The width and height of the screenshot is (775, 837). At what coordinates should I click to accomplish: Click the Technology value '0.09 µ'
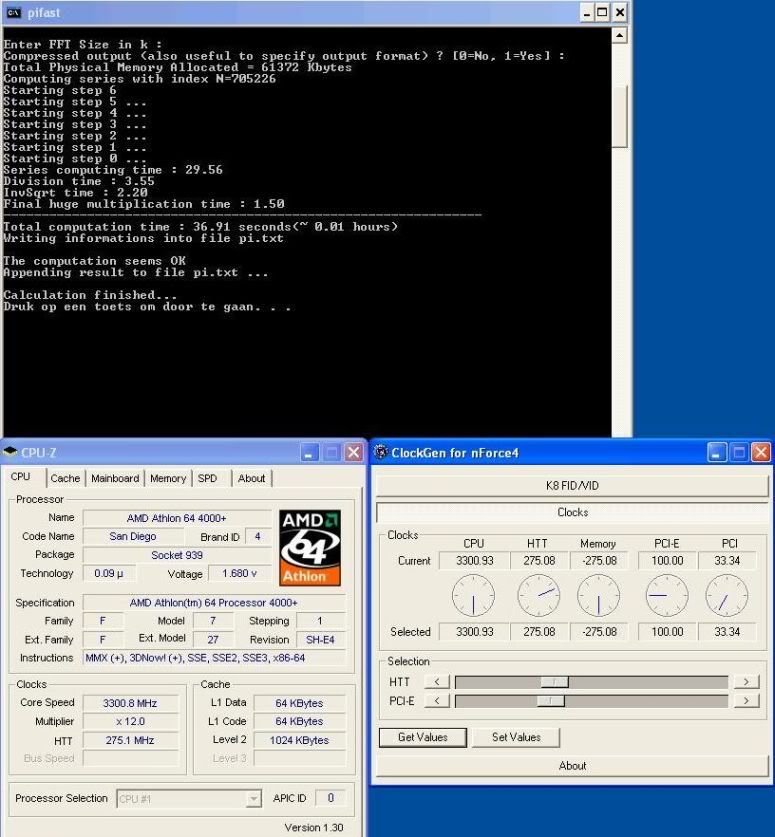109,573
